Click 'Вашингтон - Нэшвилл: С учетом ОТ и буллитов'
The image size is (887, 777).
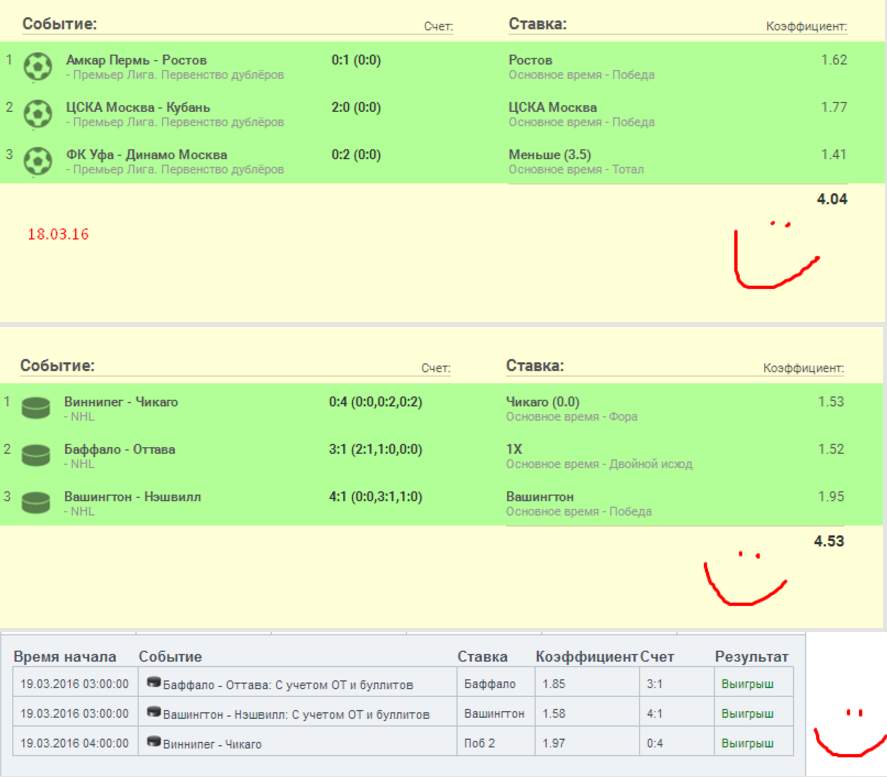coord(296,715)
